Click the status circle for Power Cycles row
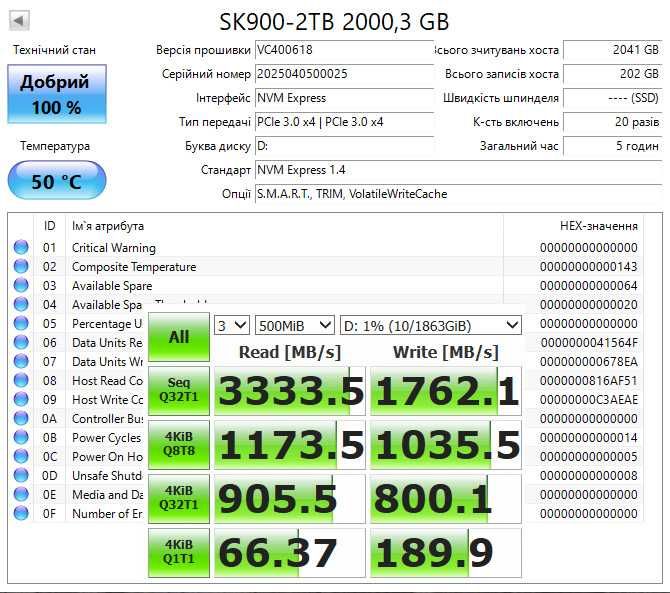Viewport: 670px width, 593px height. [x=21, y=437]
